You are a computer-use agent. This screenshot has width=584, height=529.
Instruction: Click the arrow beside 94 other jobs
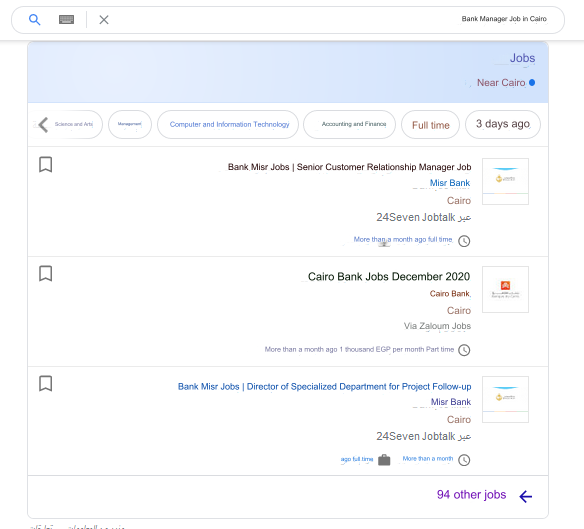coord(526,496)
